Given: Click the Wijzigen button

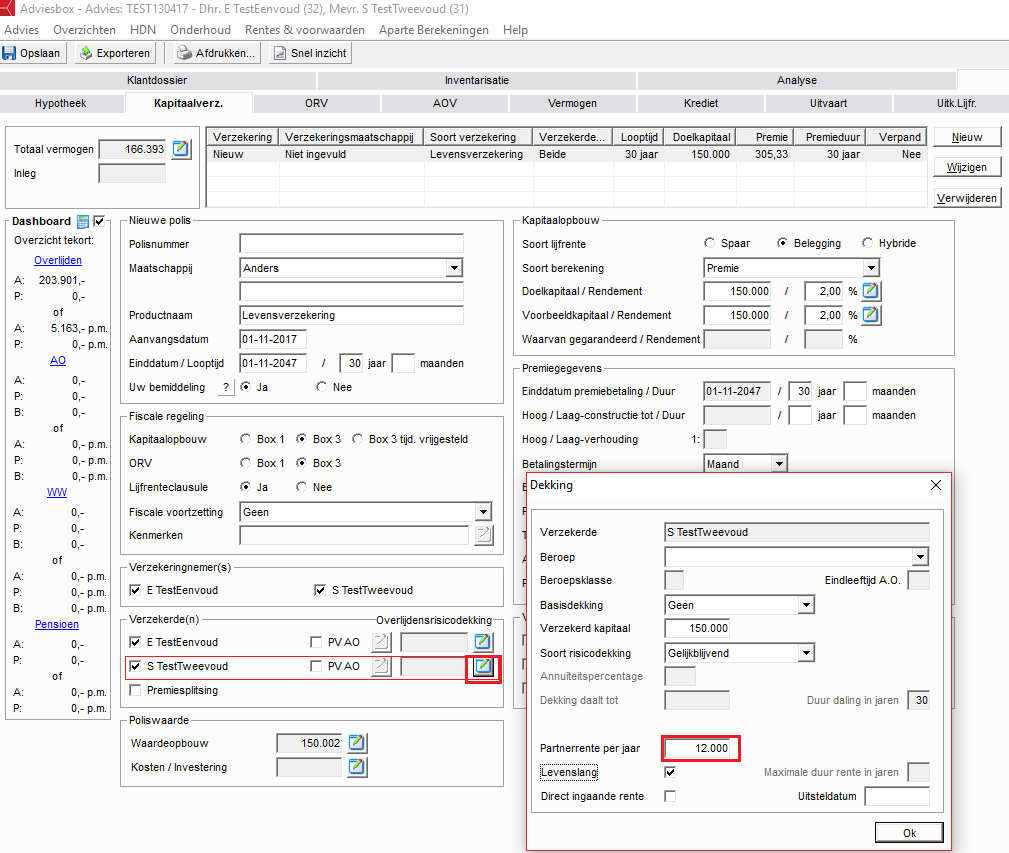Looking at the screenshot, I should click(967, 167).
